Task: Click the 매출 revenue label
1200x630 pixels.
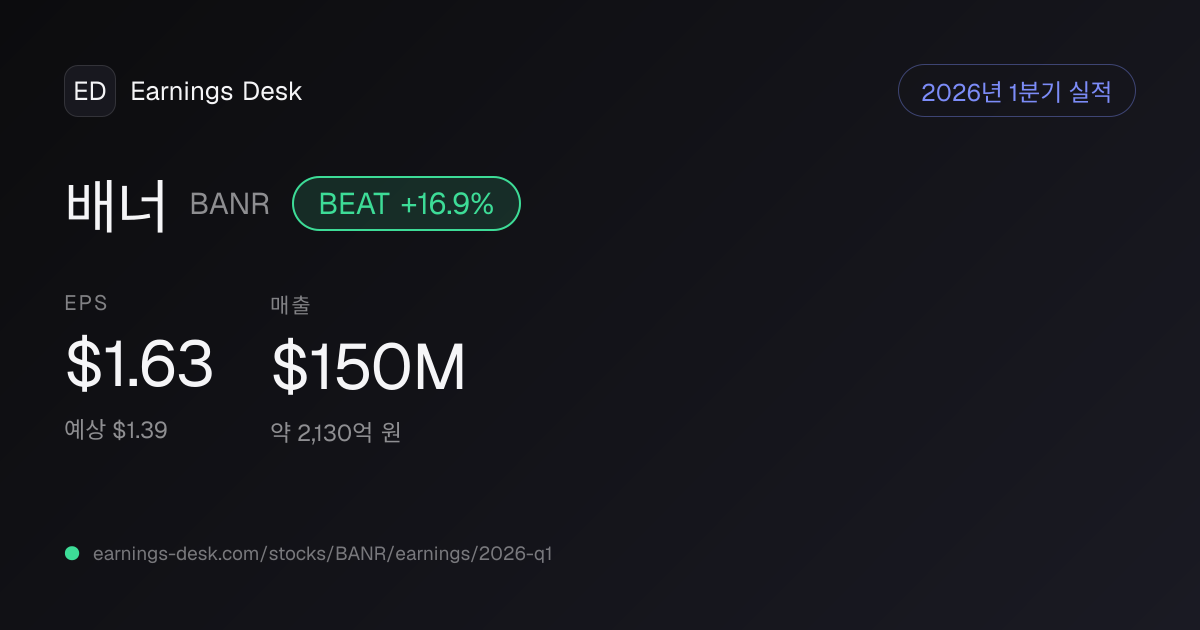Action: pos(290,305)
